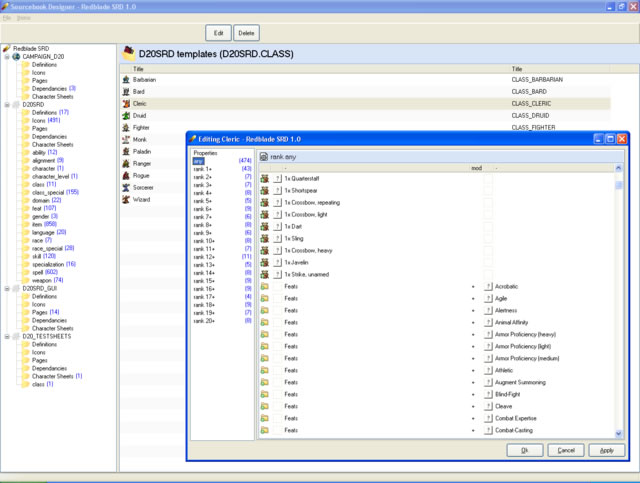Image resolution: width=640 pixels, height=483 pixels.
Task: Click the Fighter class icon
Action: (126, 127)
